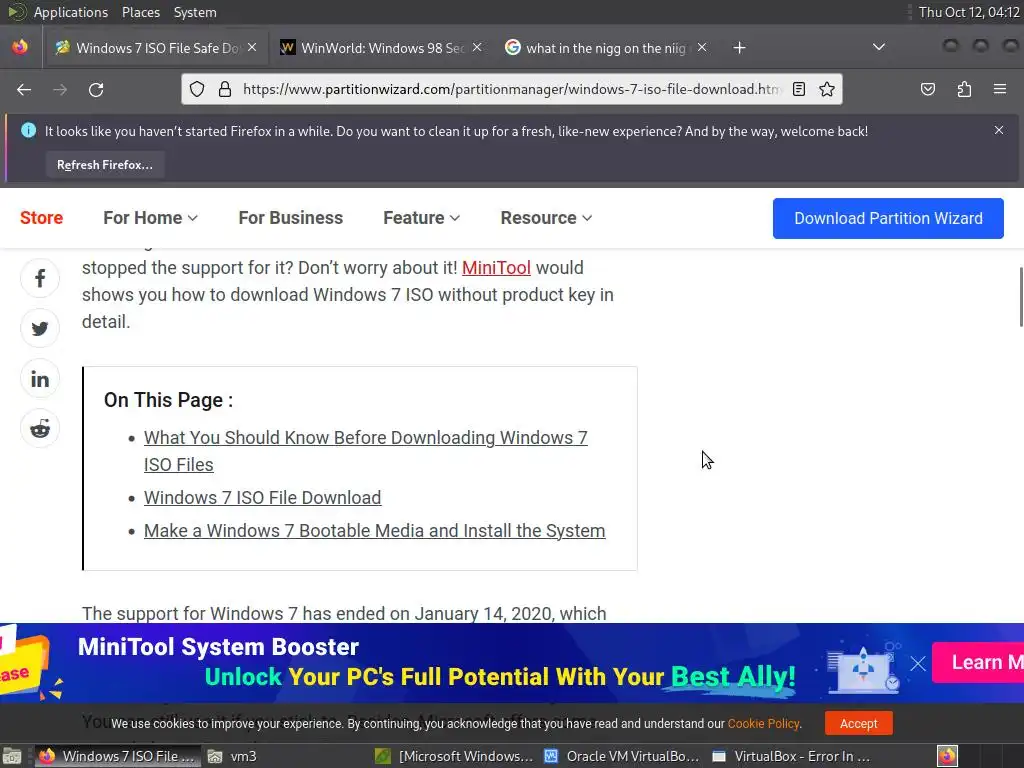Viewport: 1024px width, 768px height.
Task: Click the Refresh Firefox button
Action: [x=104, y=165]
